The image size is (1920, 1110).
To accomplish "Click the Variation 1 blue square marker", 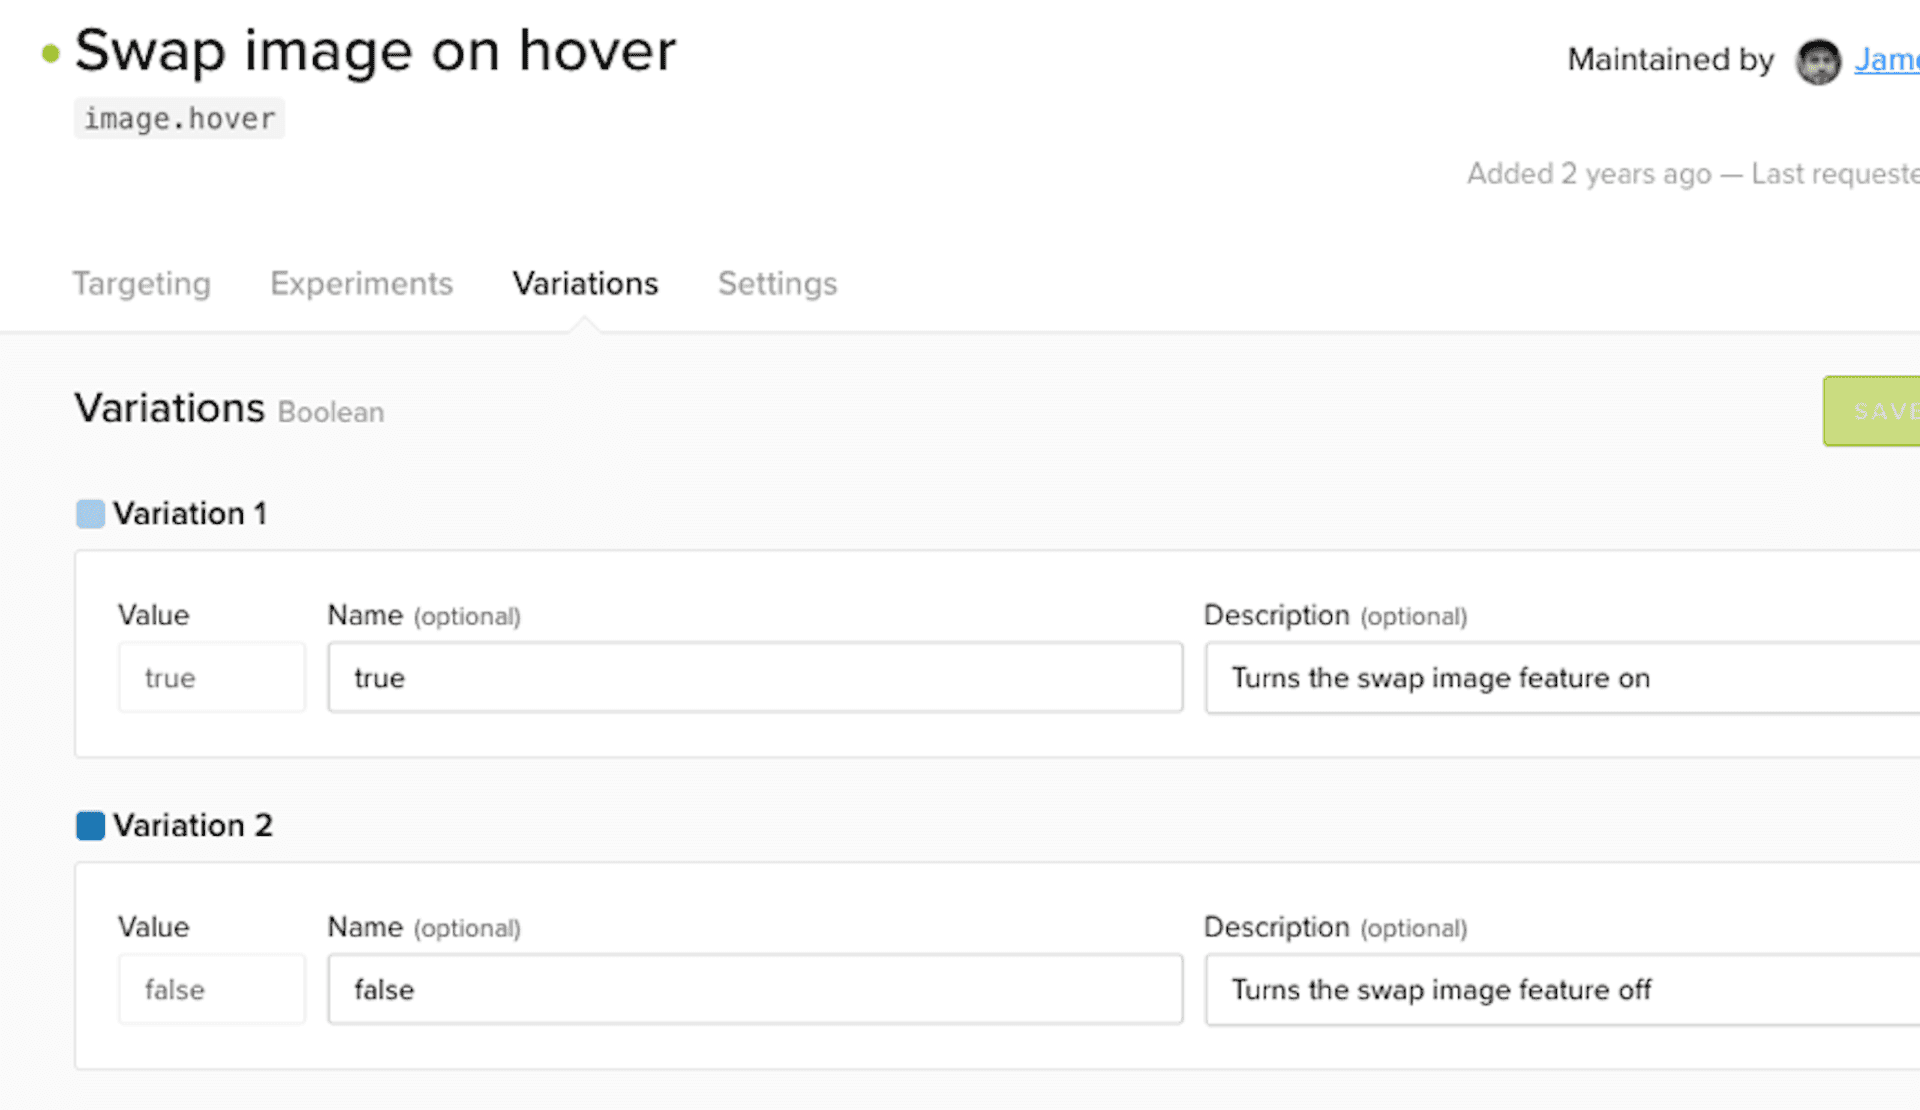I will (90, 514).
